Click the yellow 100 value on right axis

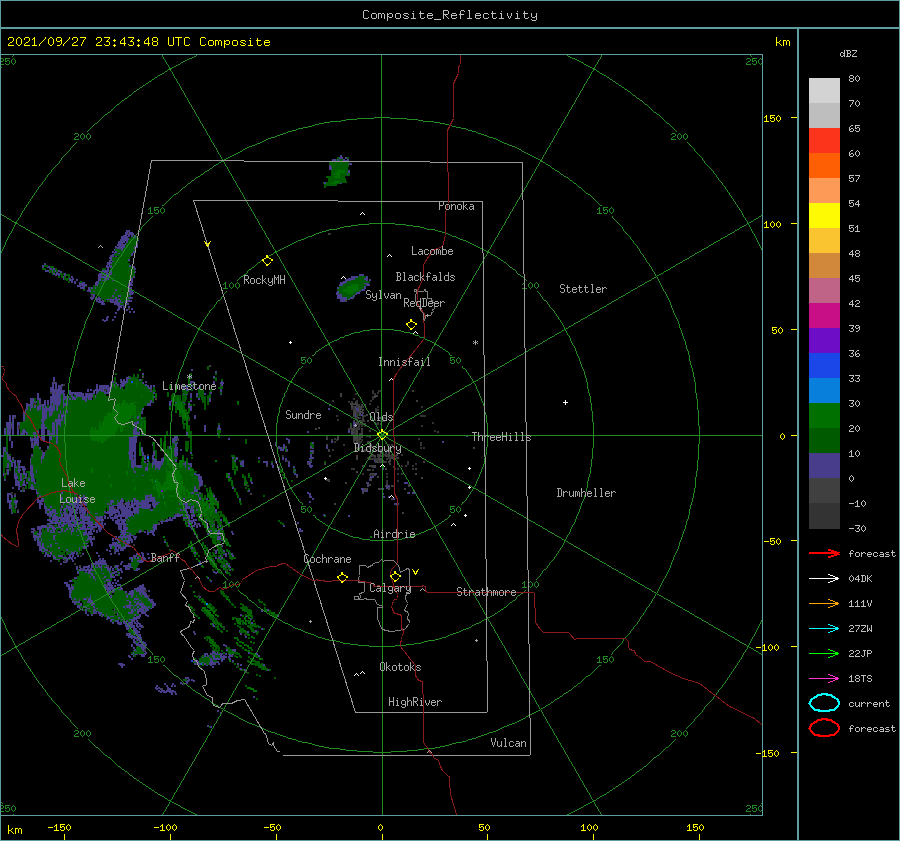772,224
